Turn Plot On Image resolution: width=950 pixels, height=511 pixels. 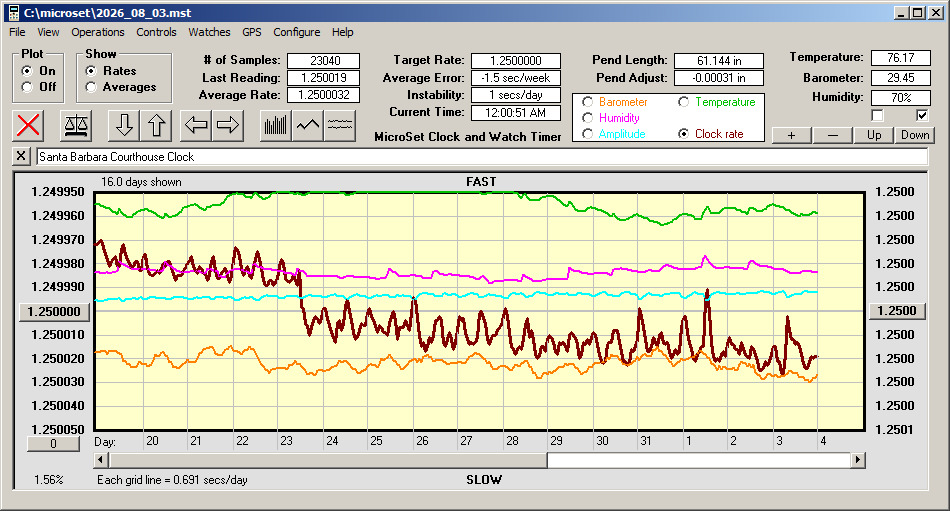coord(27,71)
